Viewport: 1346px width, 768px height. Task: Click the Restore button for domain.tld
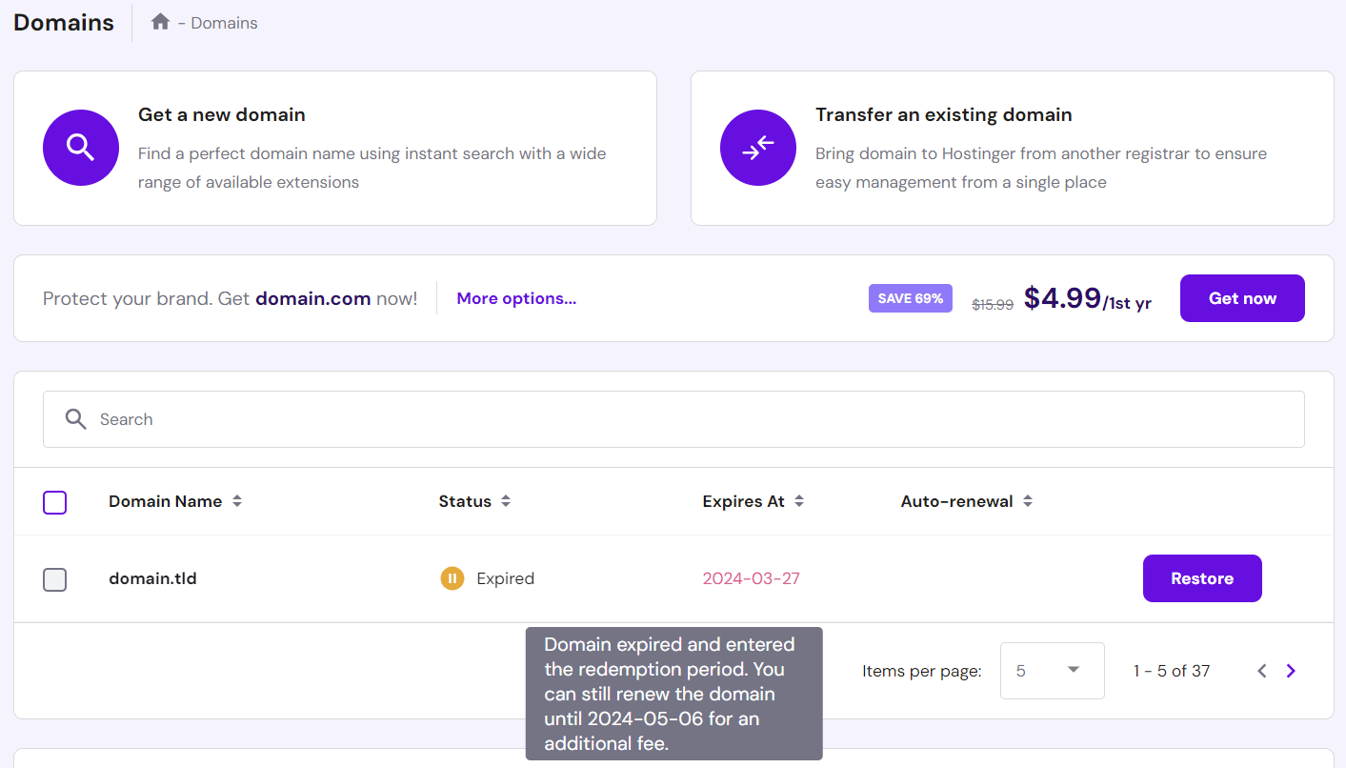point(1202,578)
